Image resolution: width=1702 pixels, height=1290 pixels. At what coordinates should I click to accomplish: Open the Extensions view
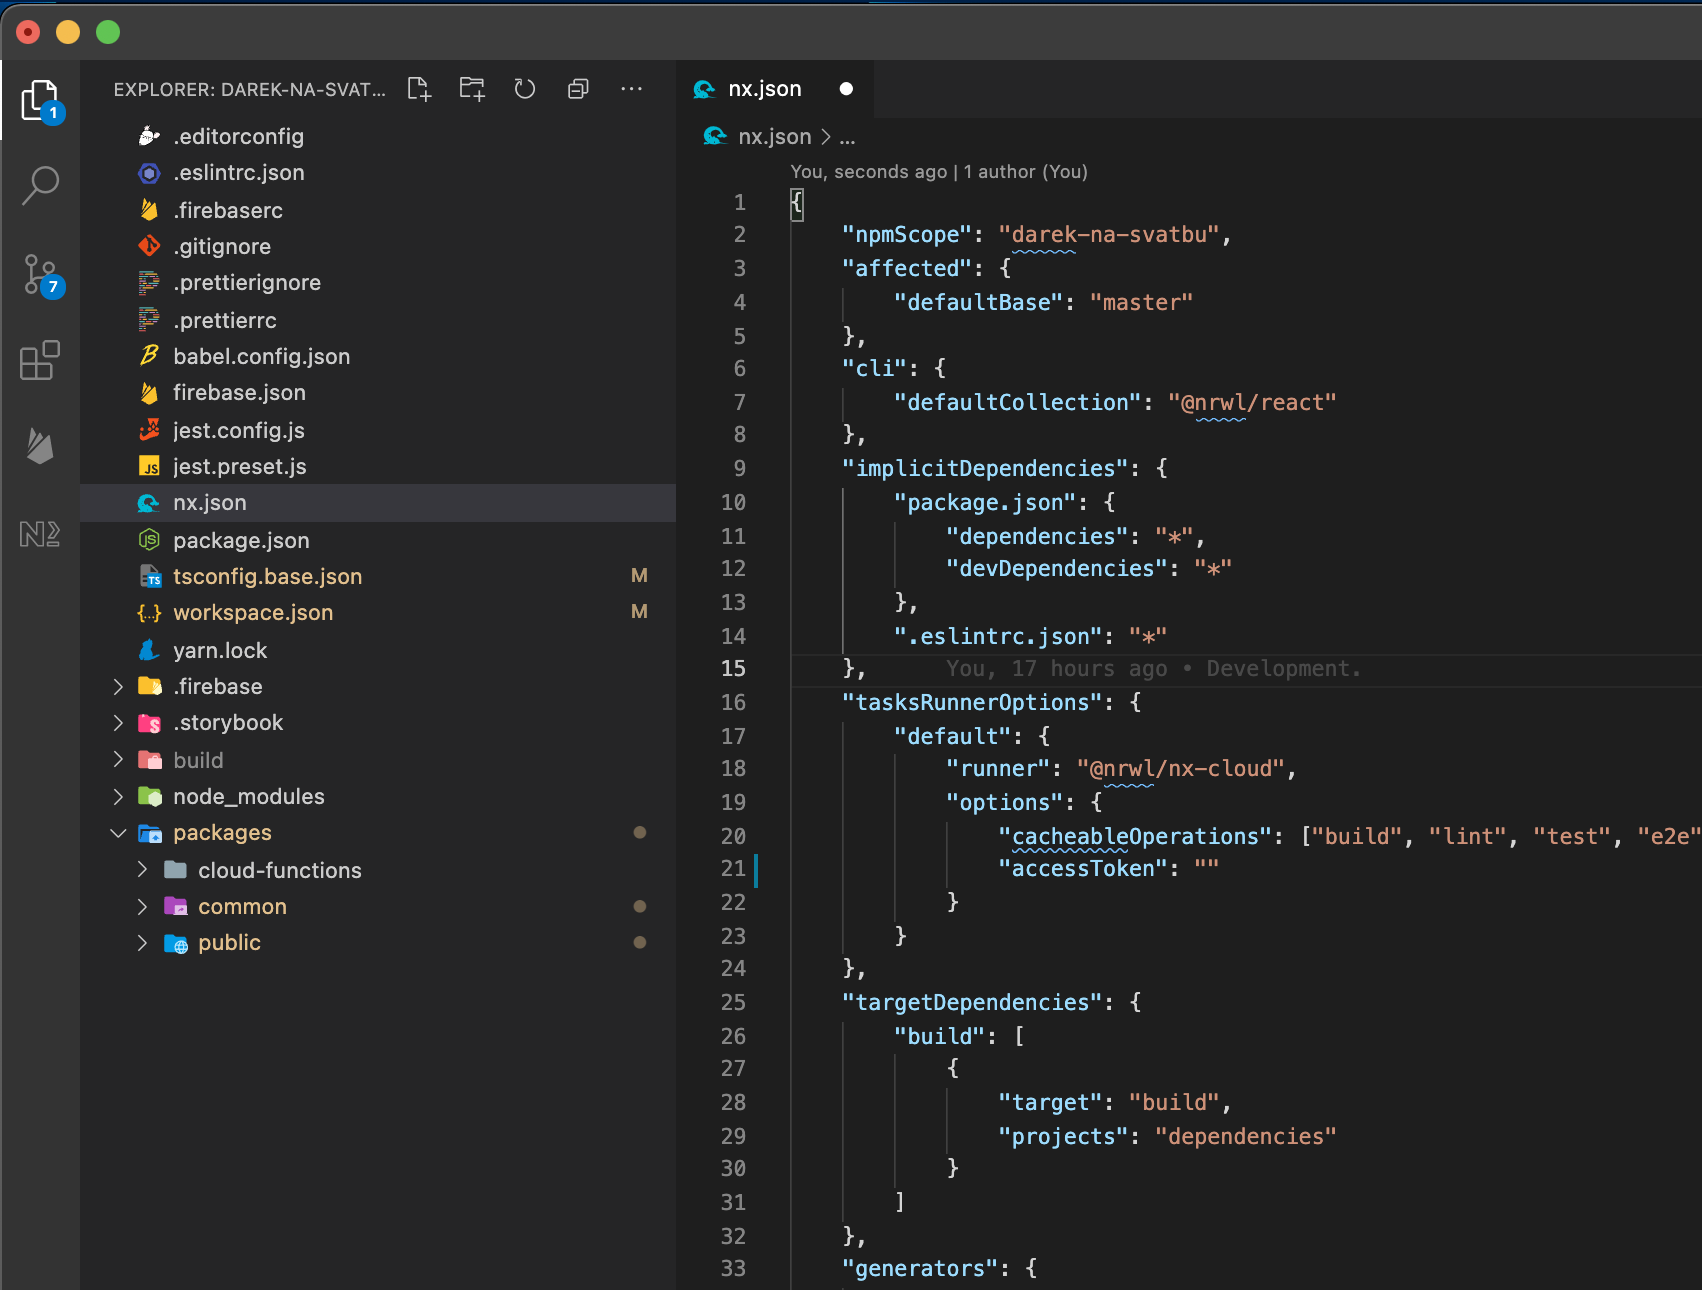pos(40,361)
